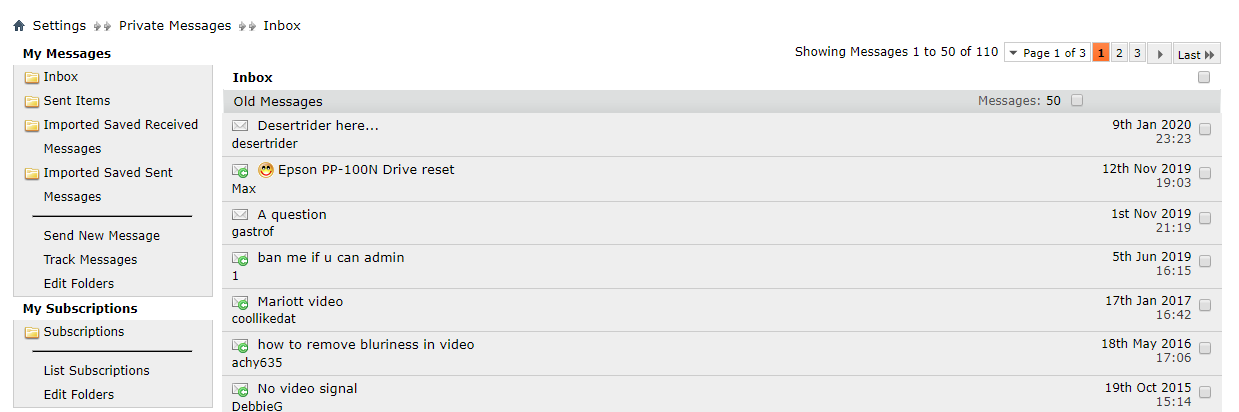
Task: Click the Inbox folder icon
Action: [x=32, y=77]
